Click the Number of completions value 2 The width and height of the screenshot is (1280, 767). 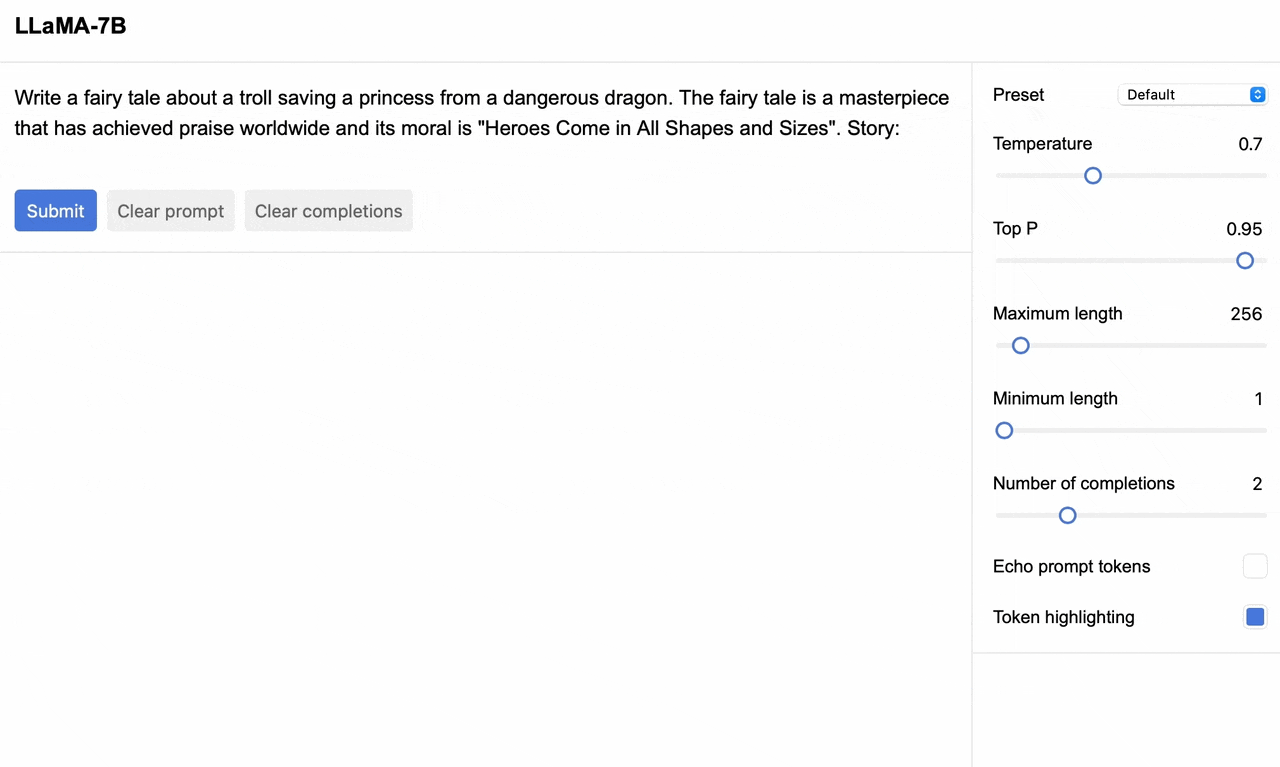tap(1257, 484)
